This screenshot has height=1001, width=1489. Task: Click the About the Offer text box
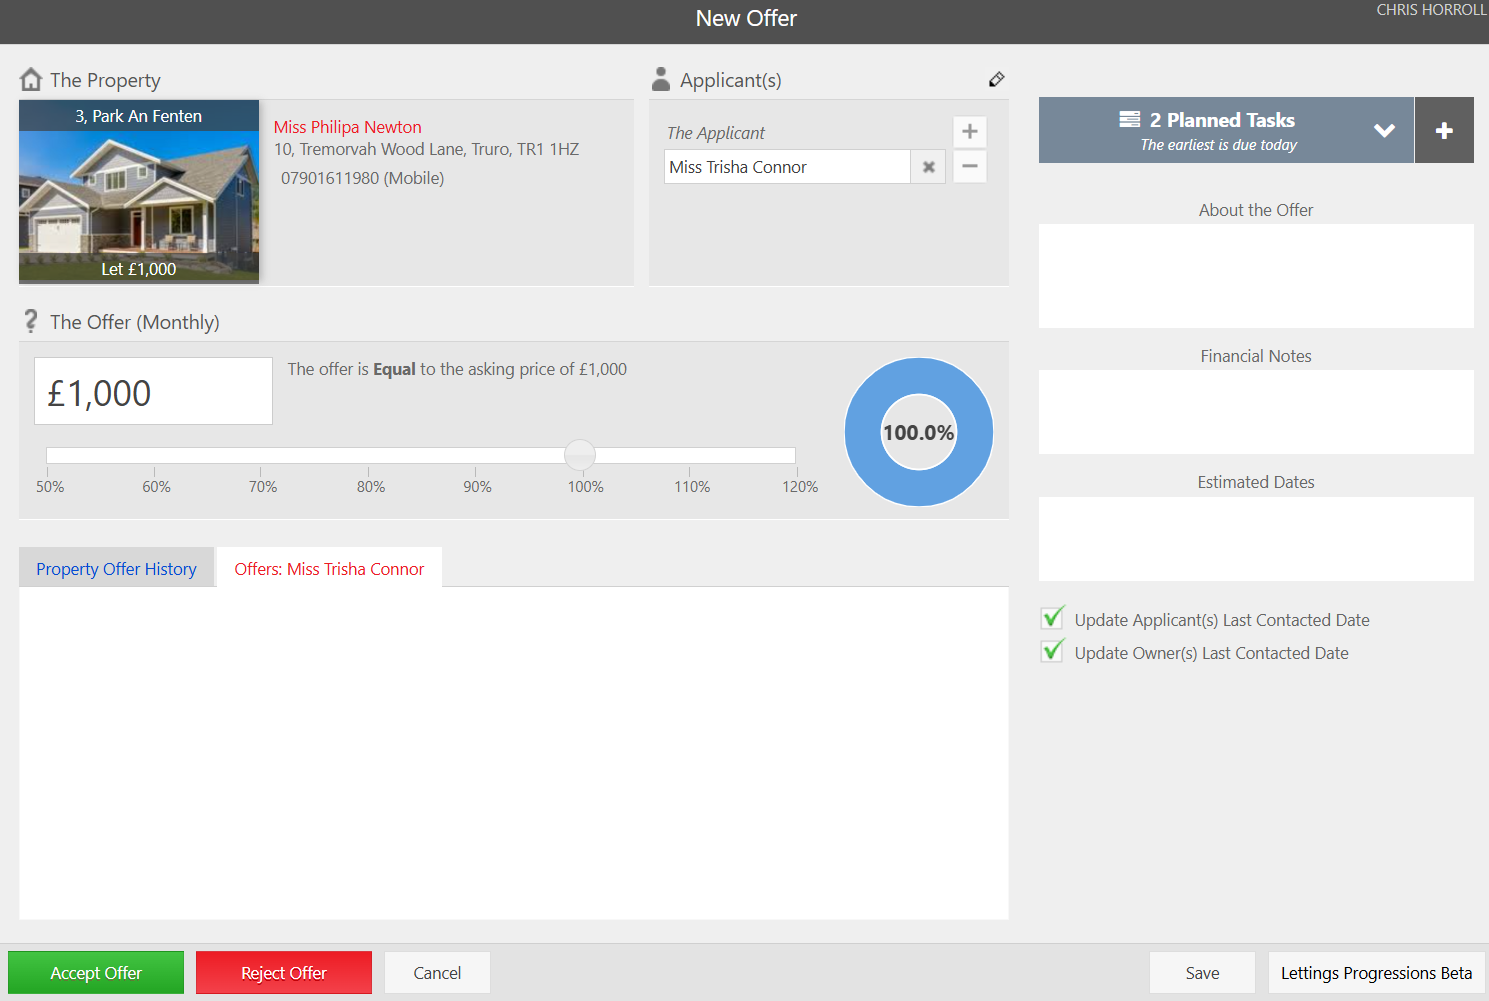point(1256,276)
